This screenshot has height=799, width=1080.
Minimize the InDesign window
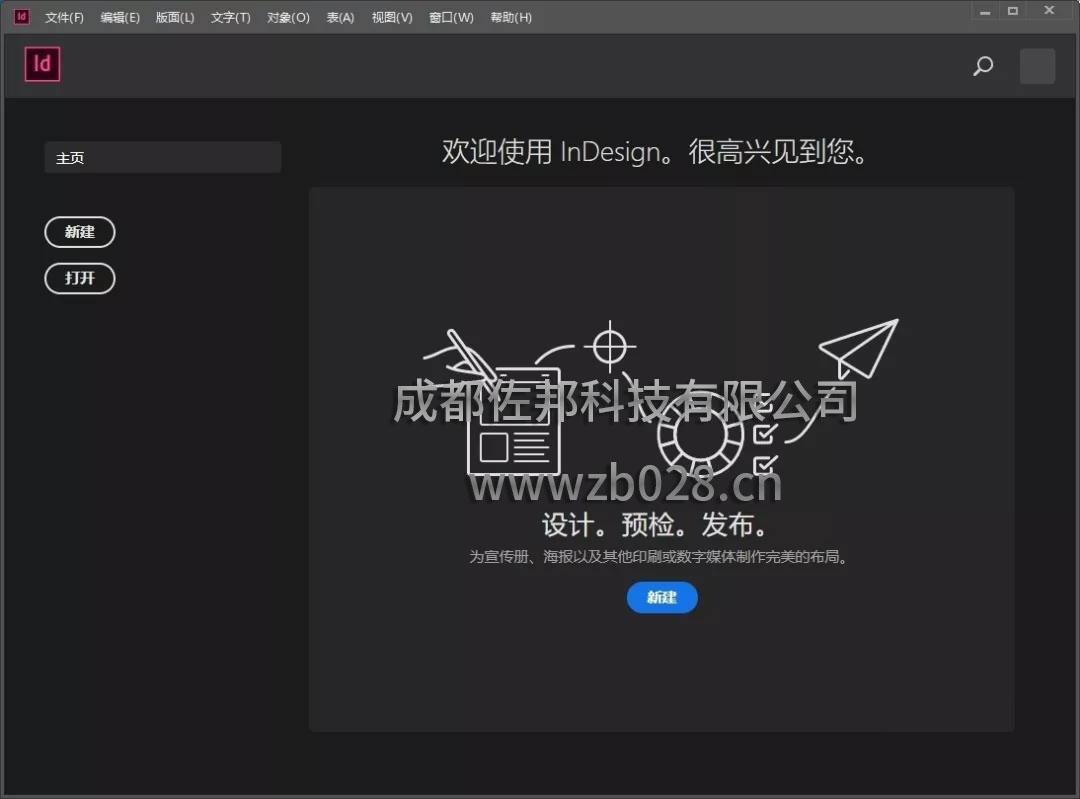pos(985,12)
